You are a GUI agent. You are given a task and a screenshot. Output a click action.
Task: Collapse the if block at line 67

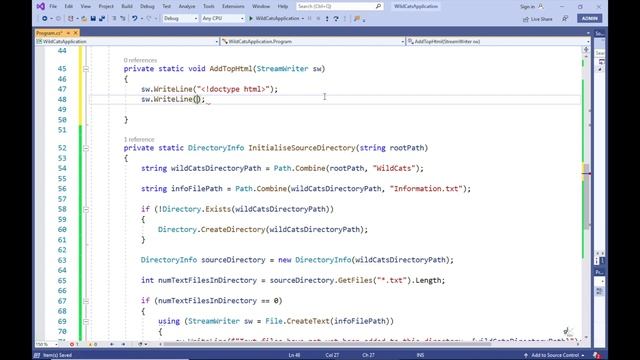point(86,301)
